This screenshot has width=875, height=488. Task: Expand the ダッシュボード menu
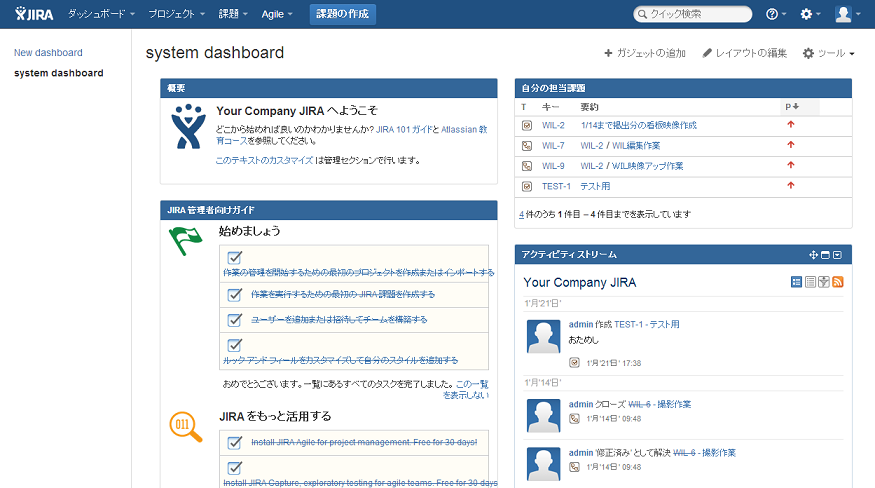[x=101, y=14]
